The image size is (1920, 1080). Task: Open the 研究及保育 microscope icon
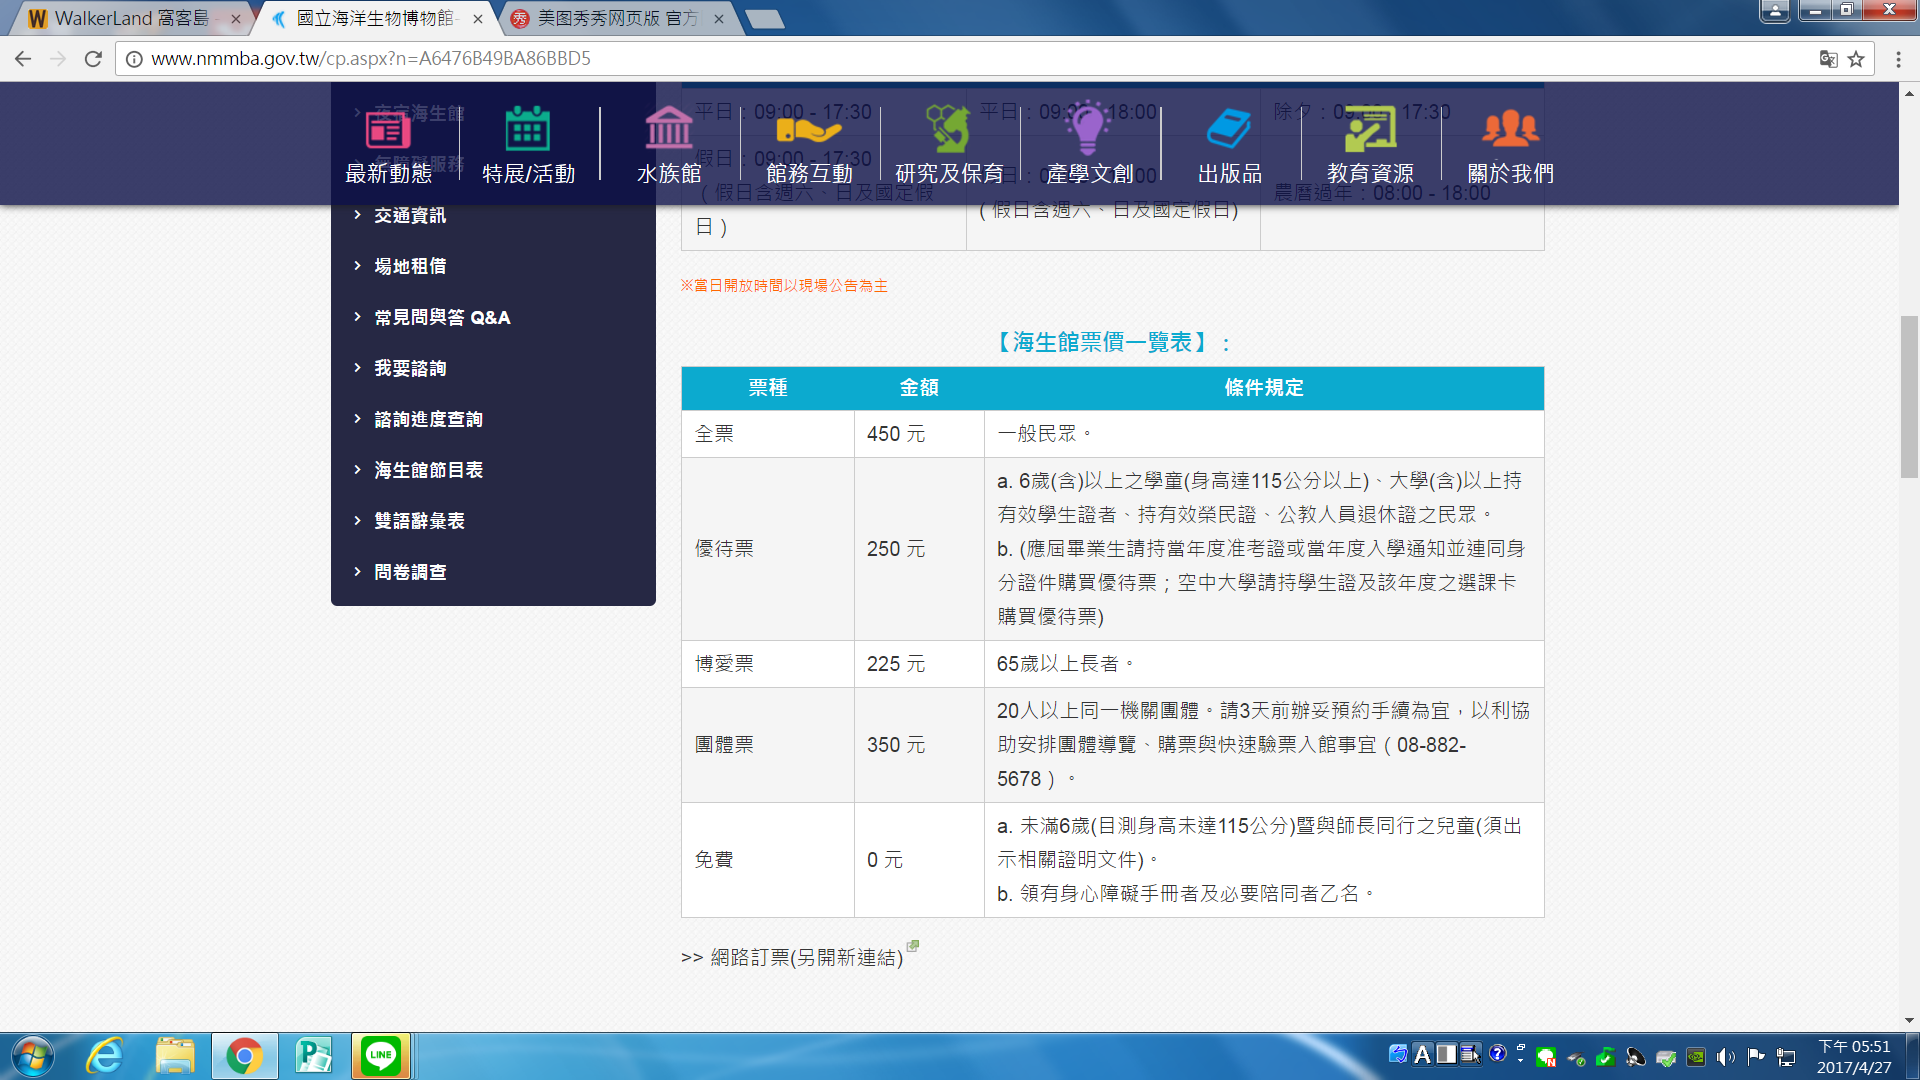tap(949, 130)
